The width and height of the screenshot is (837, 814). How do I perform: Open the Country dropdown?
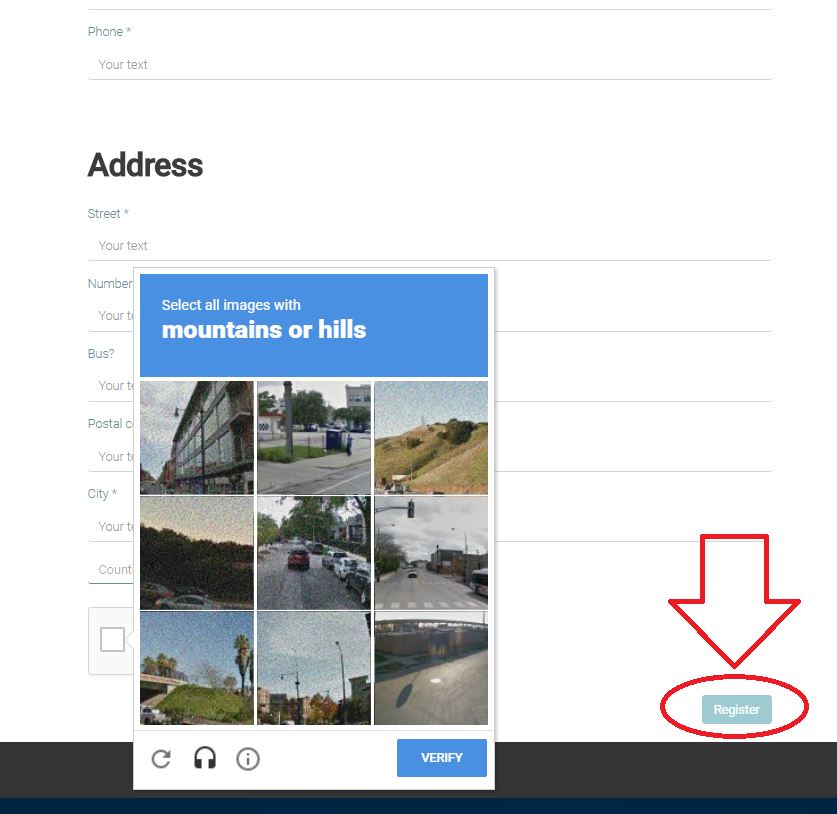click(x=112, y=570)
